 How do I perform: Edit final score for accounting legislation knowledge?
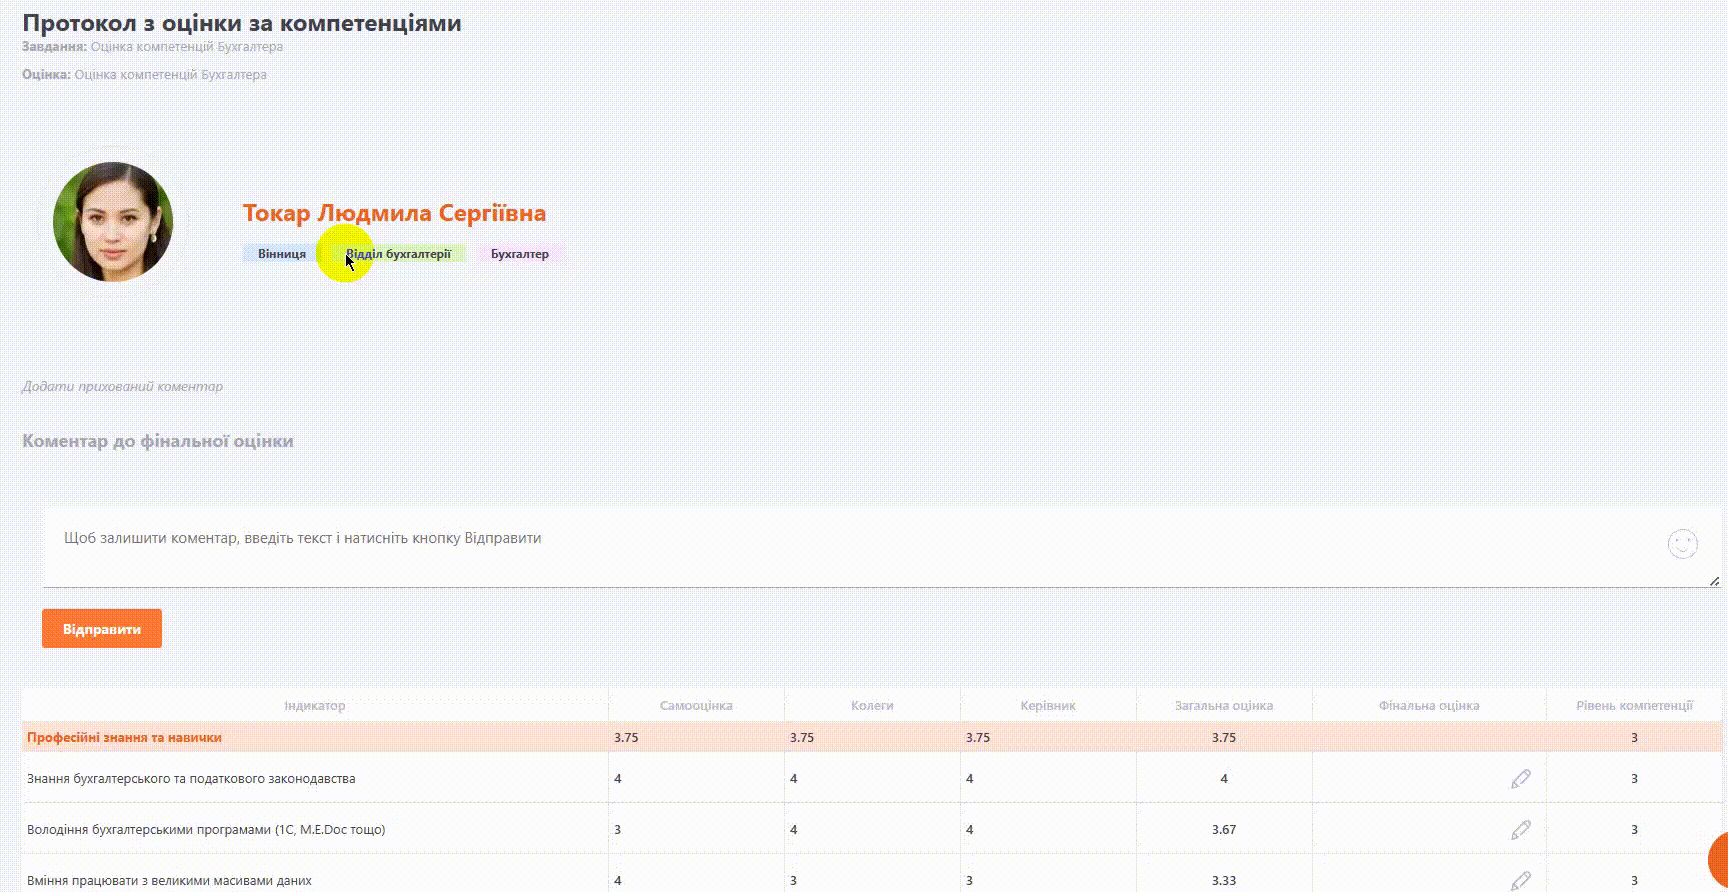click(x=1520, y=779)
